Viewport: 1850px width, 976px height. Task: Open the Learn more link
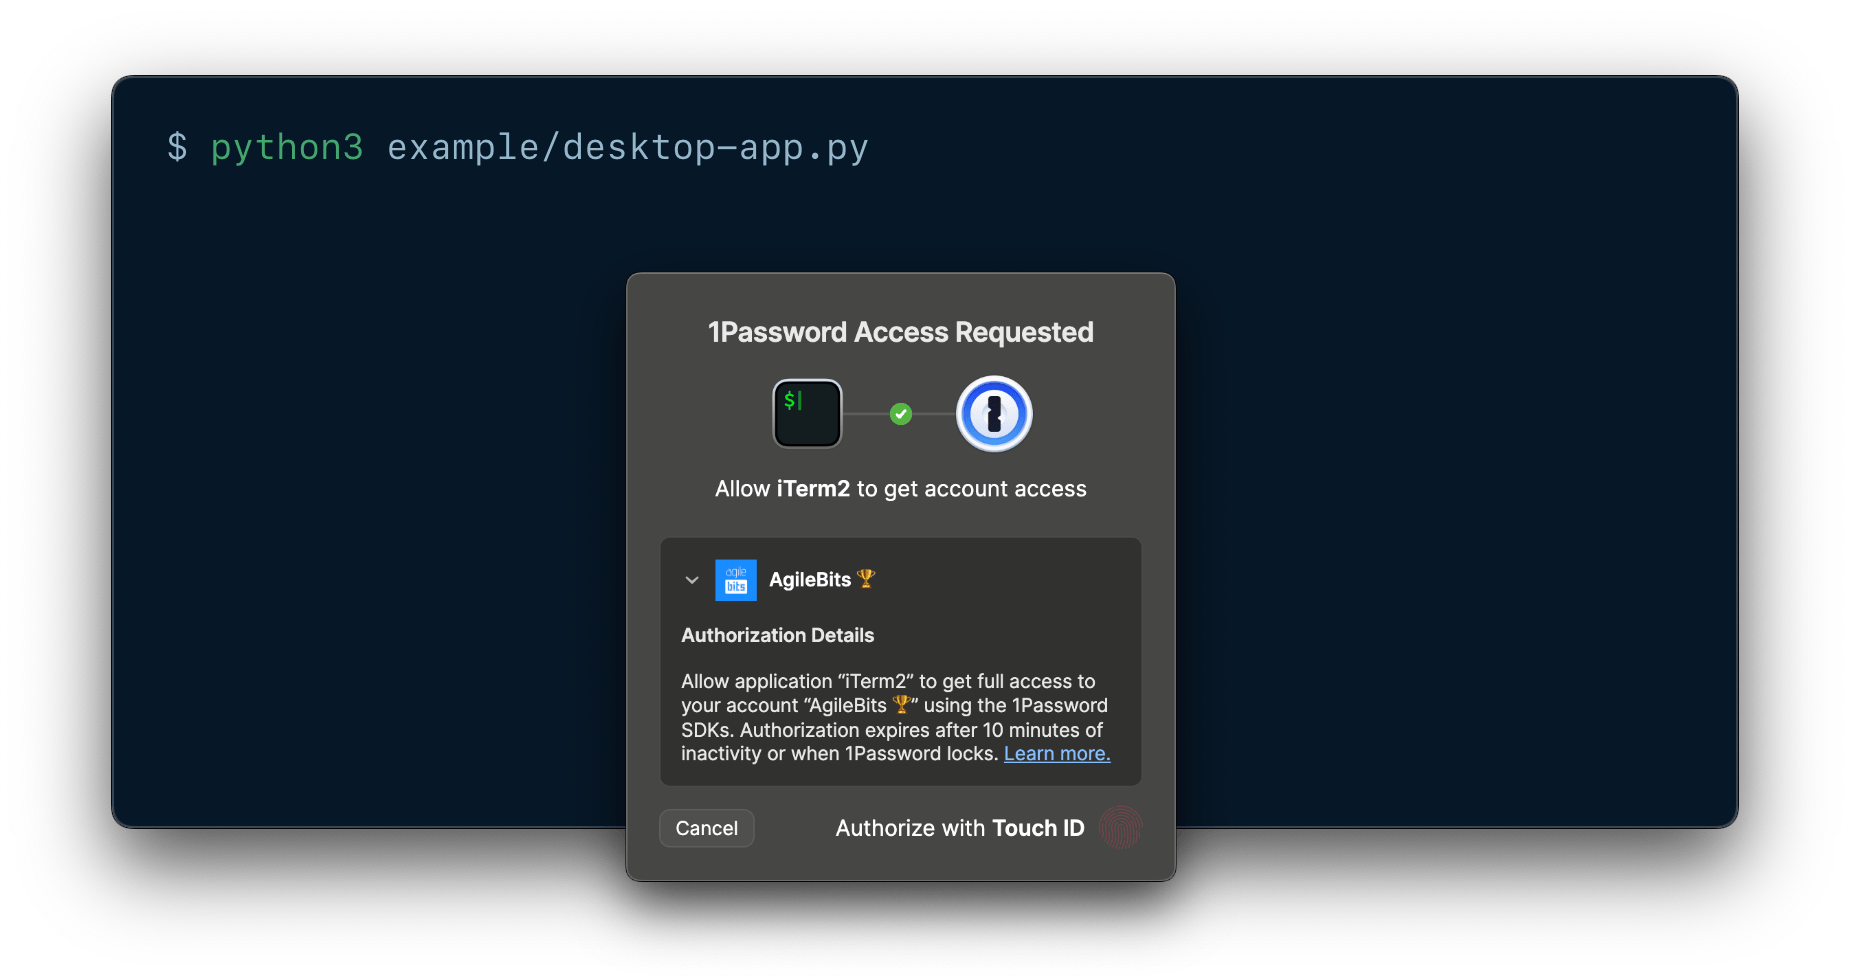(x=1056, y=753)
